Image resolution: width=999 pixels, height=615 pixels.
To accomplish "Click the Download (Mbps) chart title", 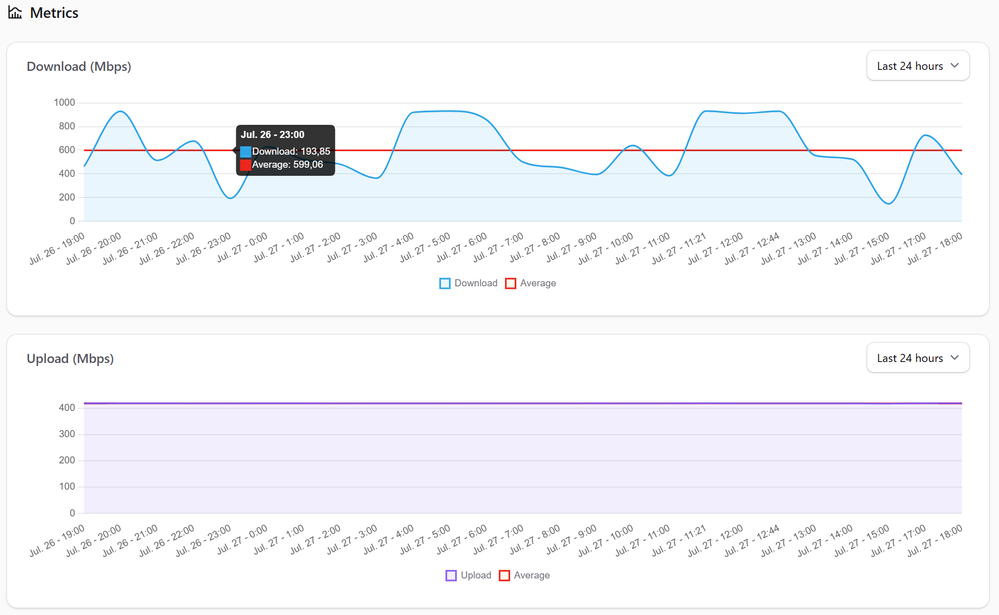I will tap(79, 66).
